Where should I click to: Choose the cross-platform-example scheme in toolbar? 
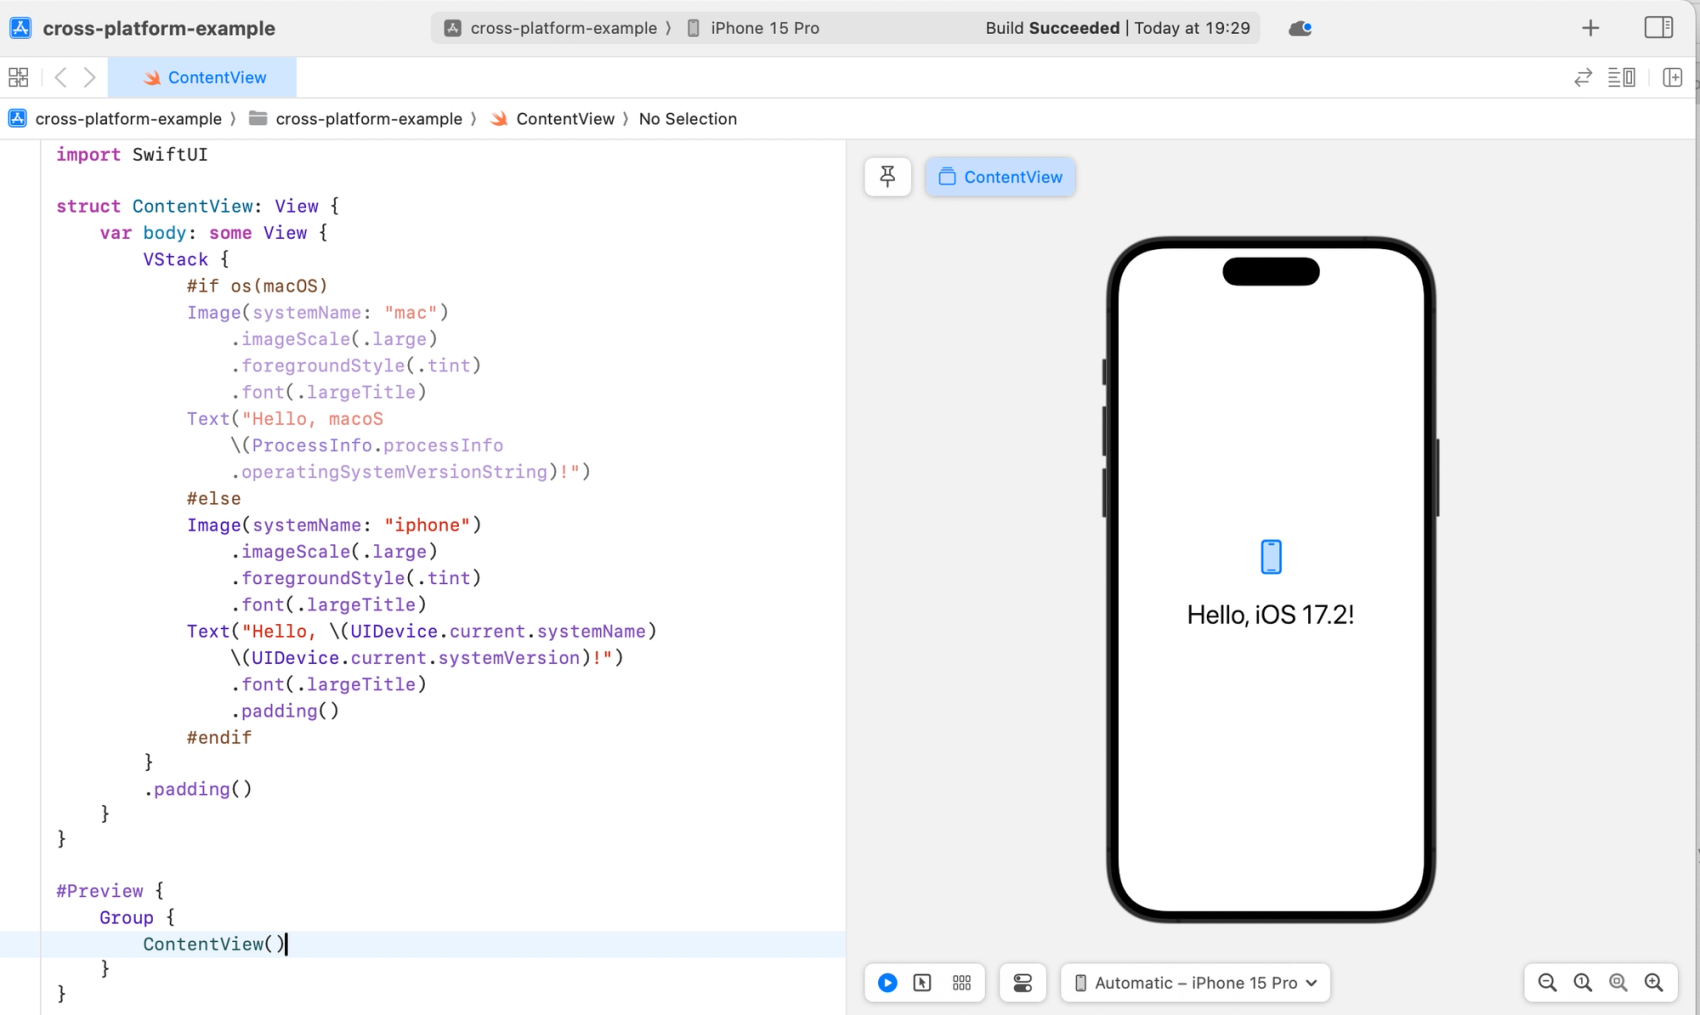551,28
